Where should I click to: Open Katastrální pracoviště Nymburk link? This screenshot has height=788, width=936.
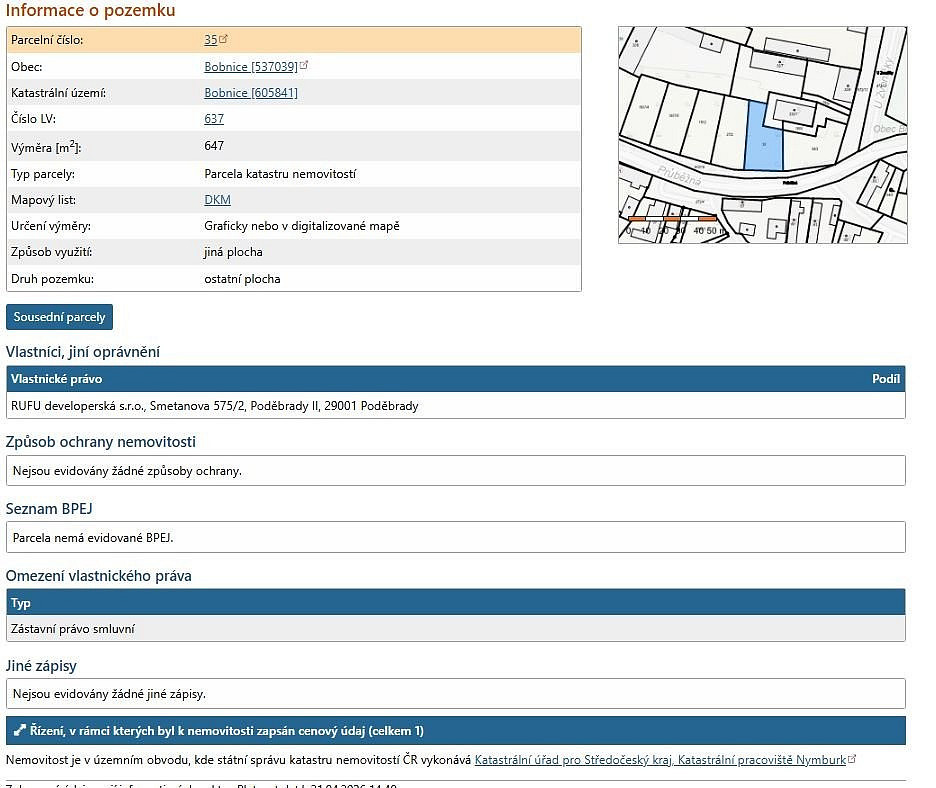click(660, 760)
